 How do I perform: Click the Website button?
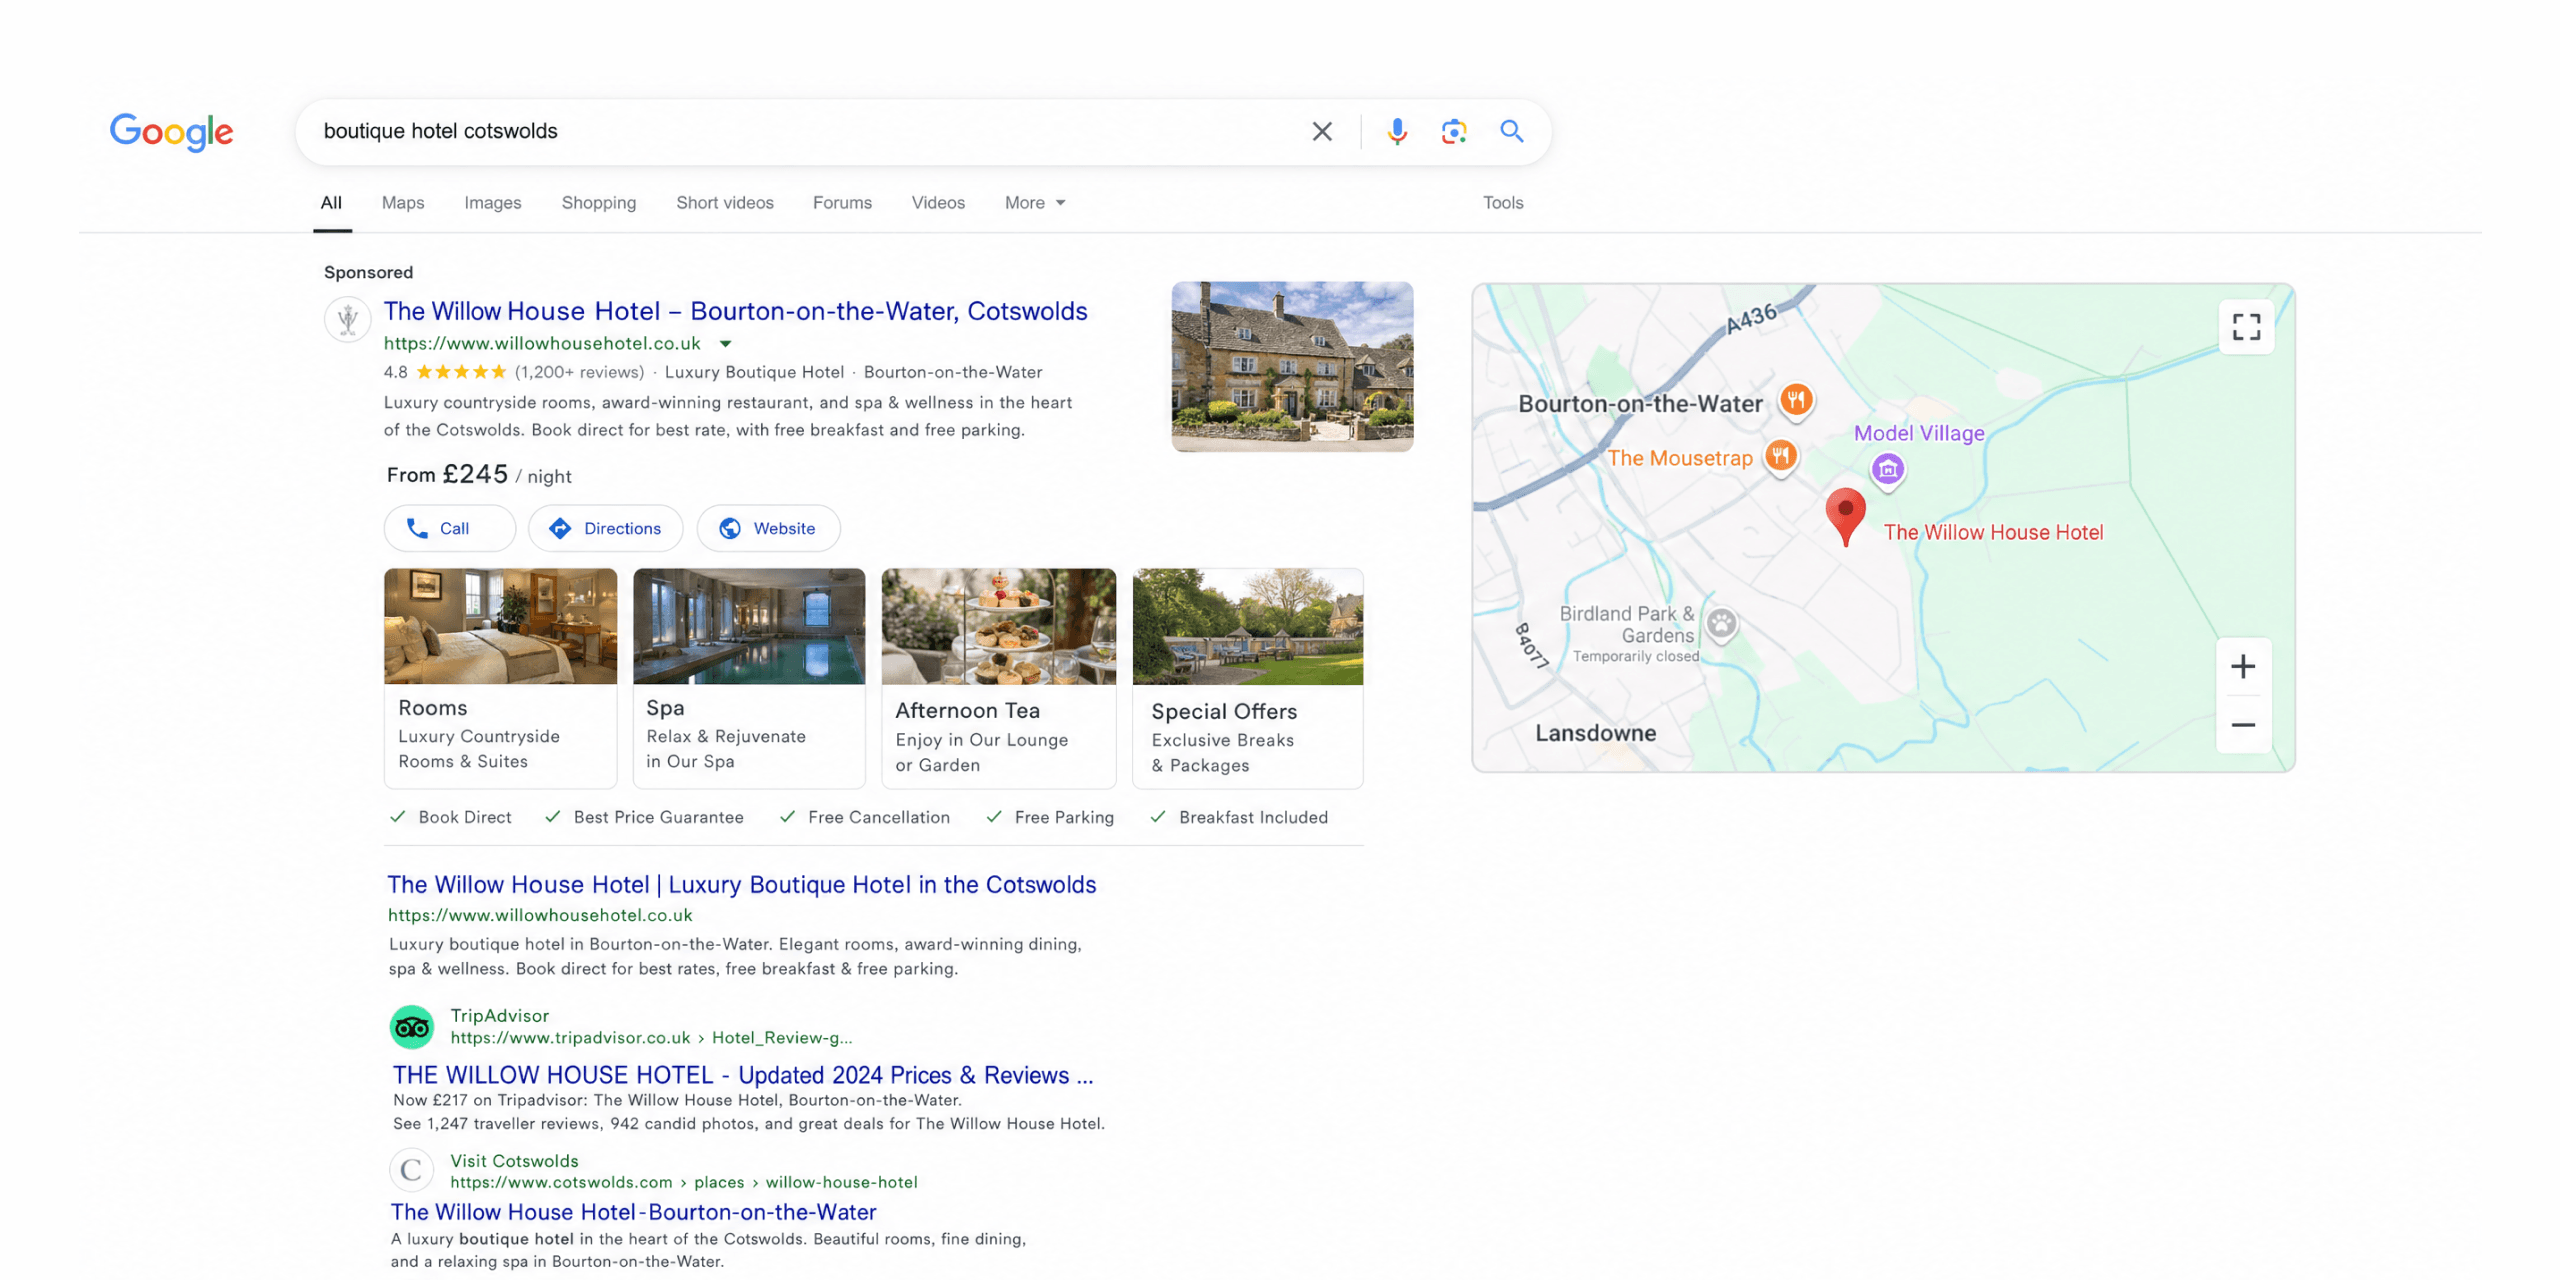click(x=767, y=528)
